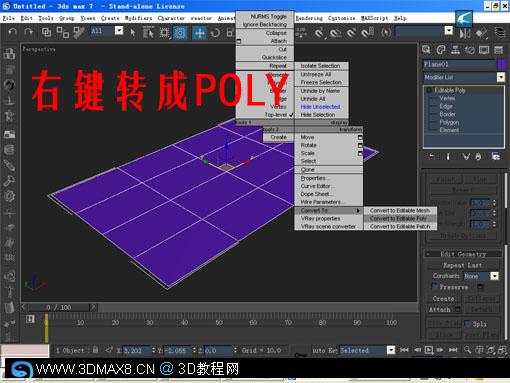This screenshot has height=383, width=510.
Task: Click the Plane01 object name field
Action: coord(460,64)
